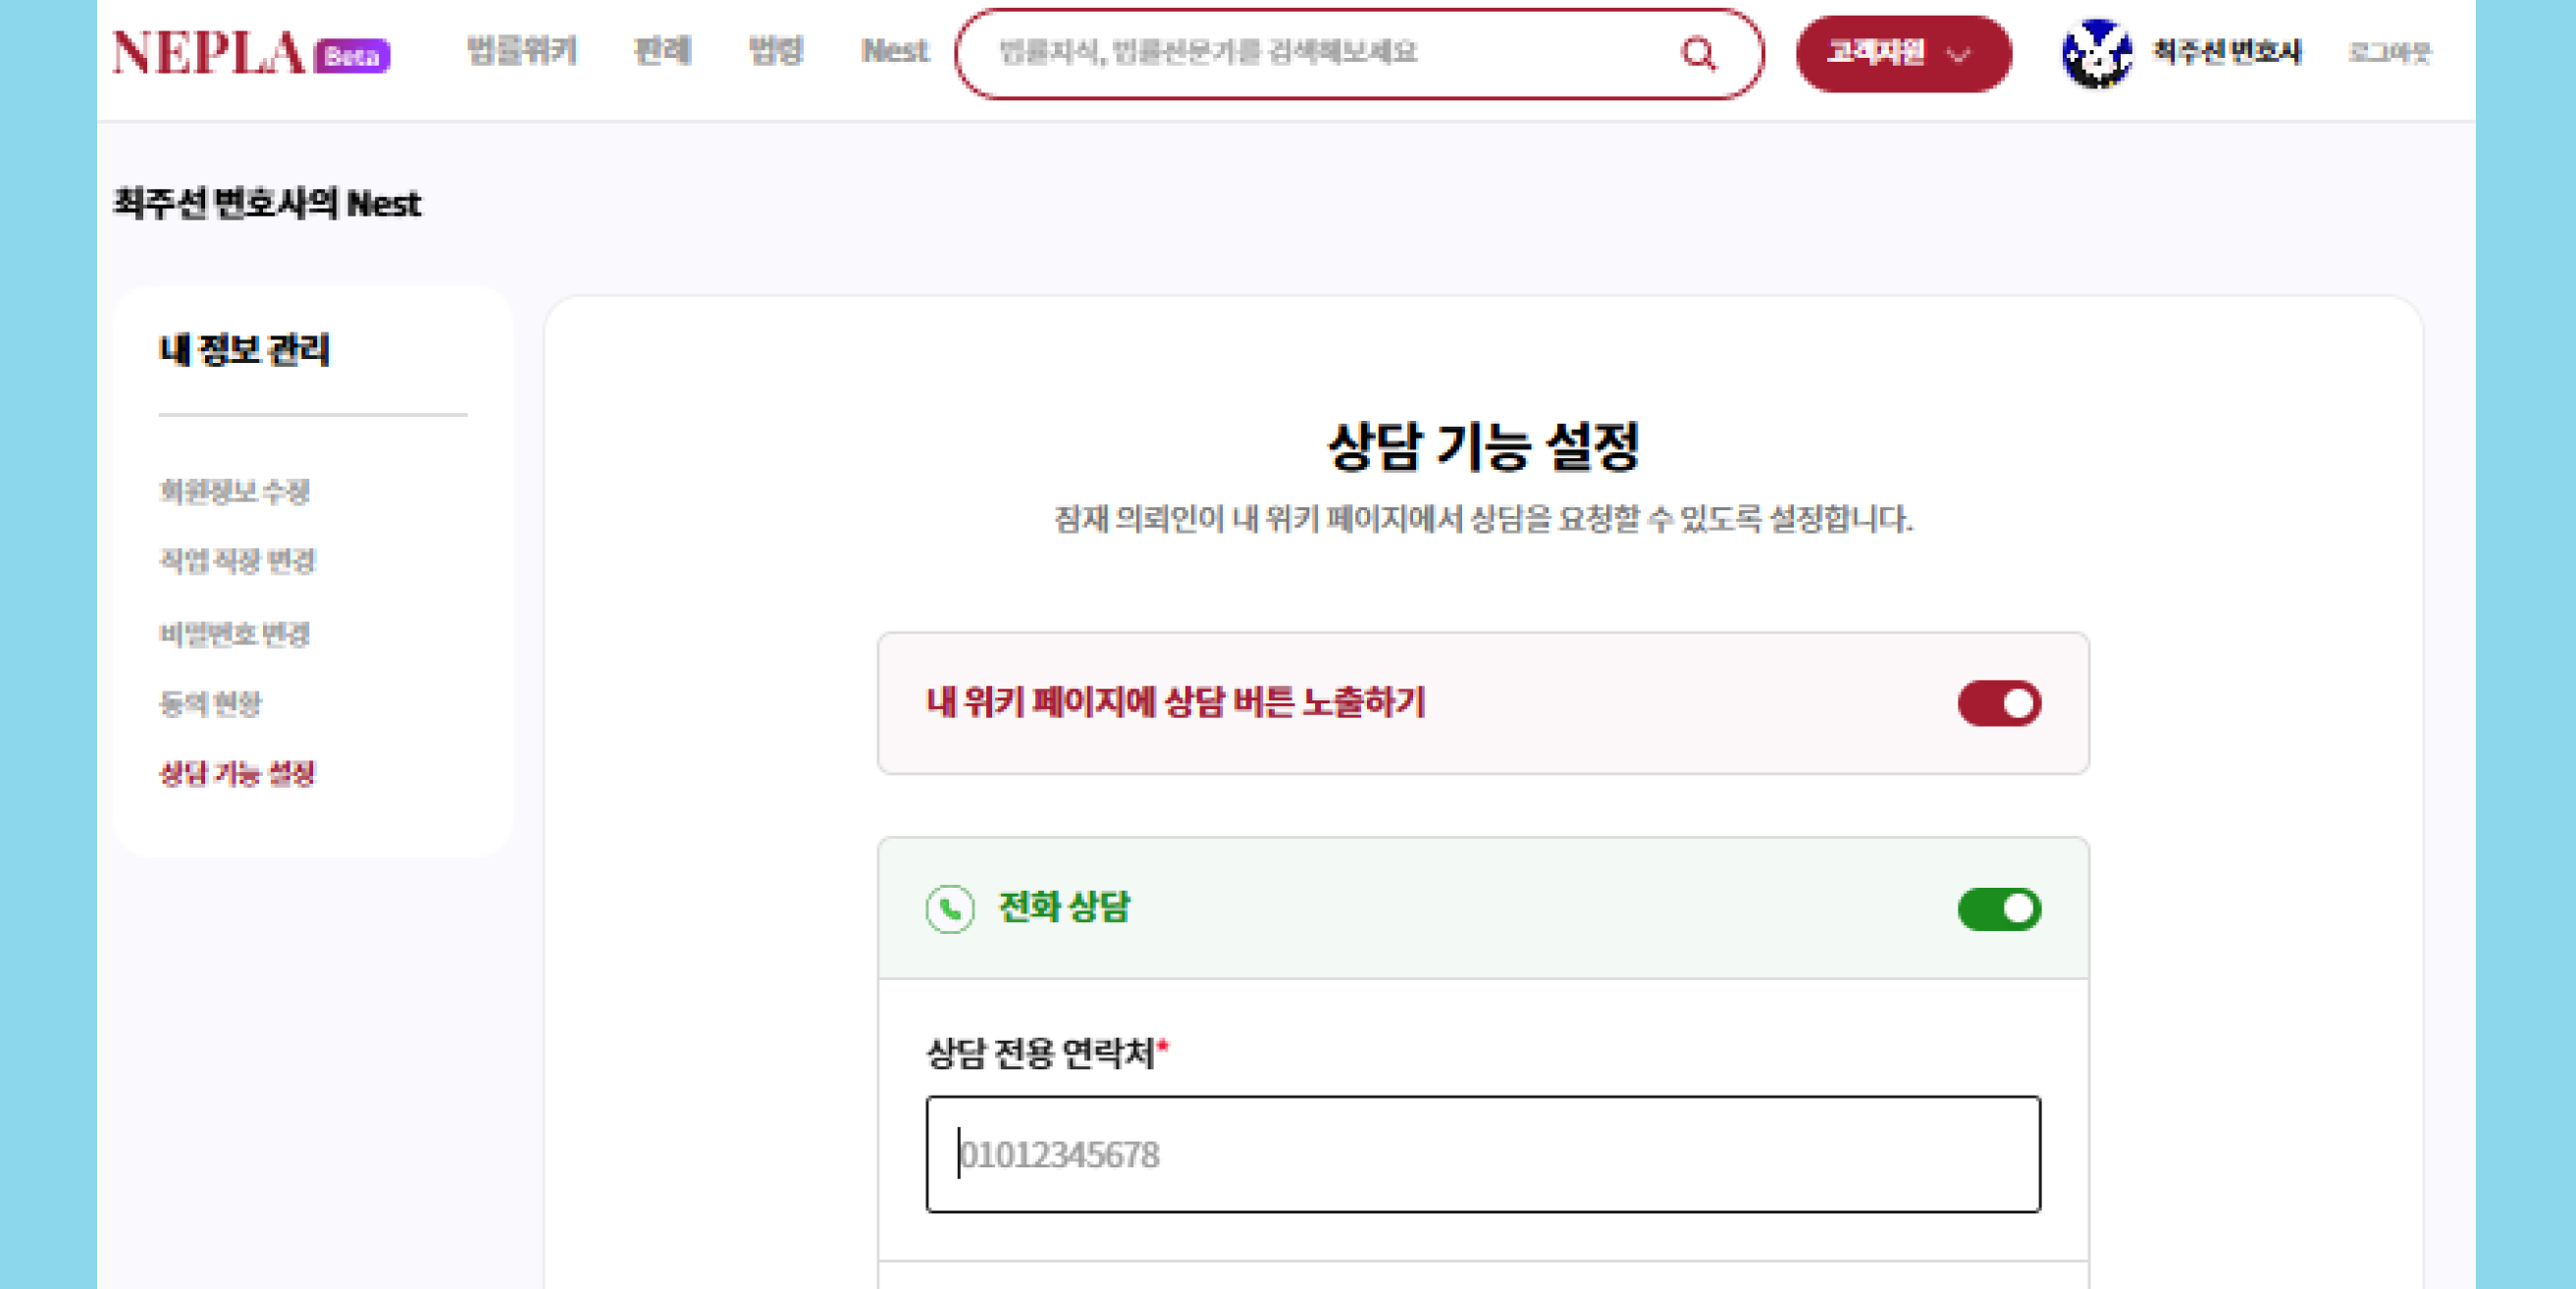Disable 내 위키 페이지에 상담 버튼 노출하기 toggle

click(x=1998, y=703)
